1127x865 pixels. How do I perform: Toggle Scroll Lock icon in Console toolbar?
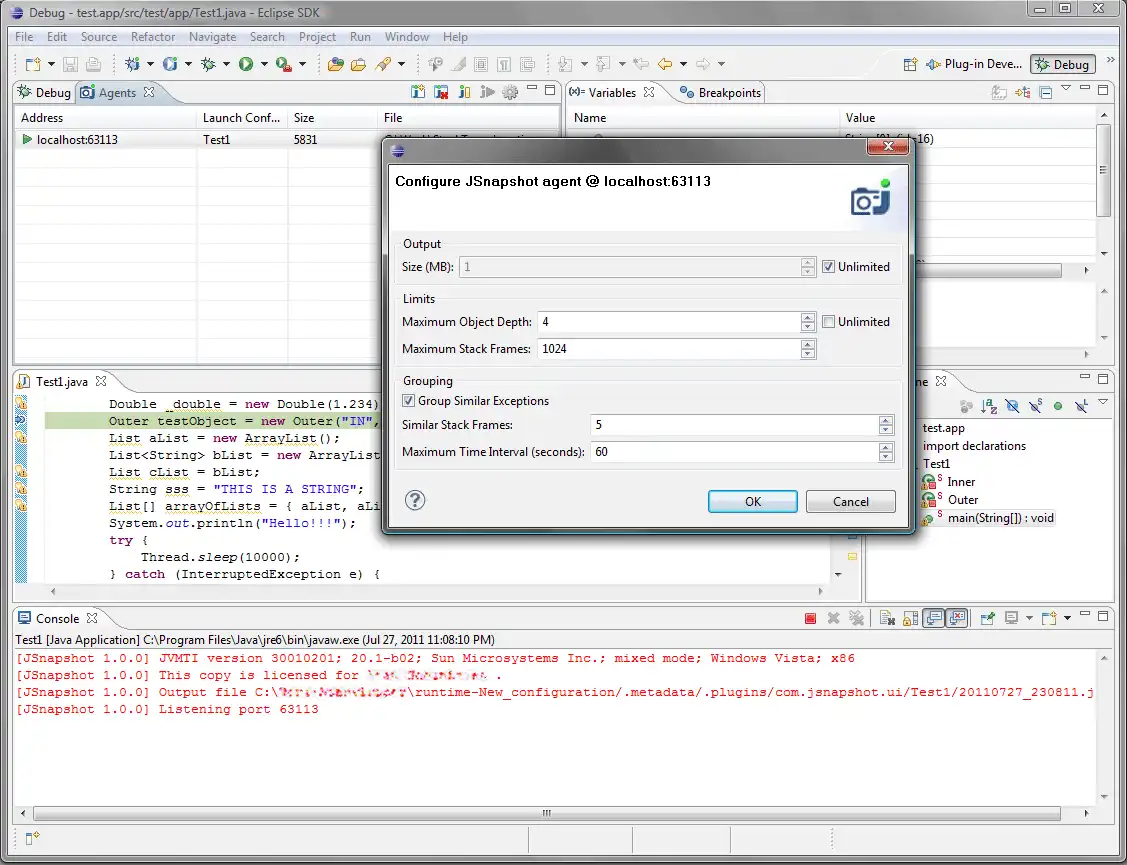[910, 618]
